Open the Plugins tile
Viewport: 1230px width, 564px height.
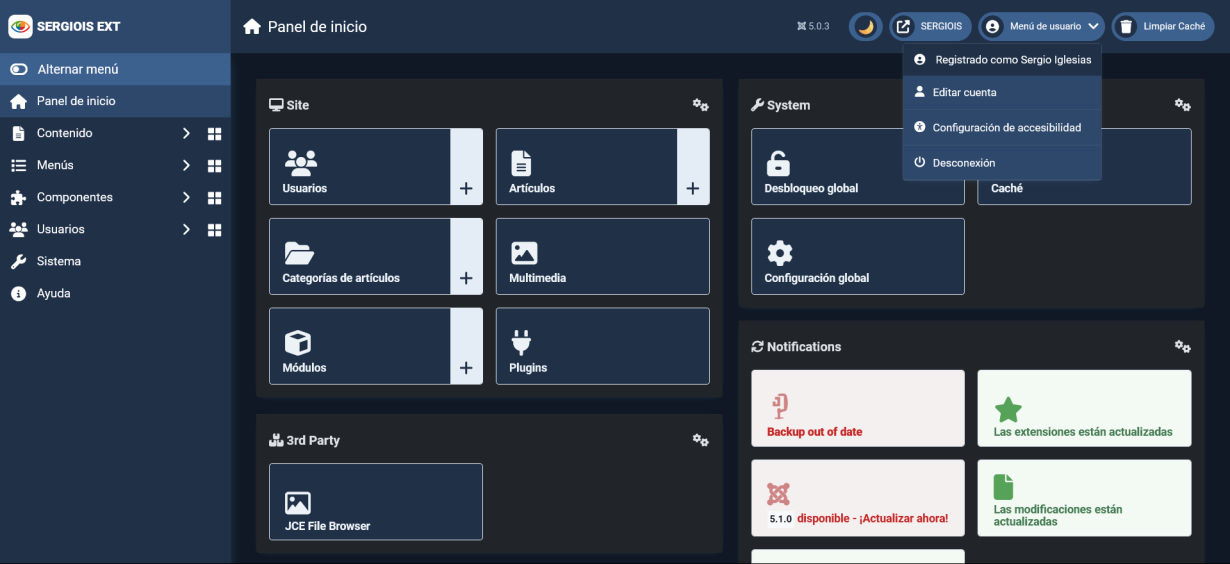(603, 346)
